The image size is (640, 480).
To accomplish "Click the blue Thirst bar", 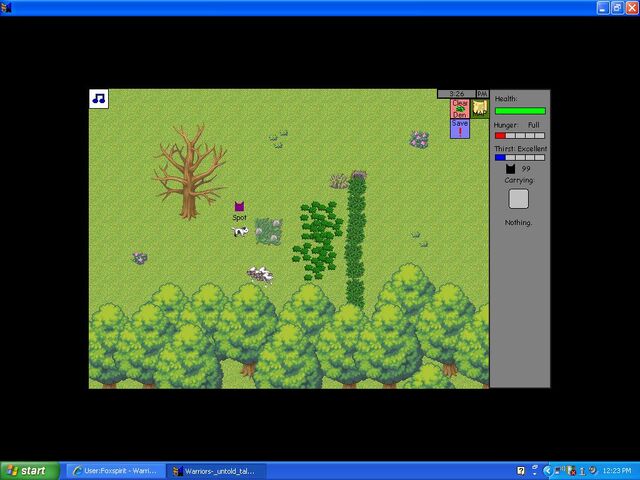I will (x=520, y=158).
